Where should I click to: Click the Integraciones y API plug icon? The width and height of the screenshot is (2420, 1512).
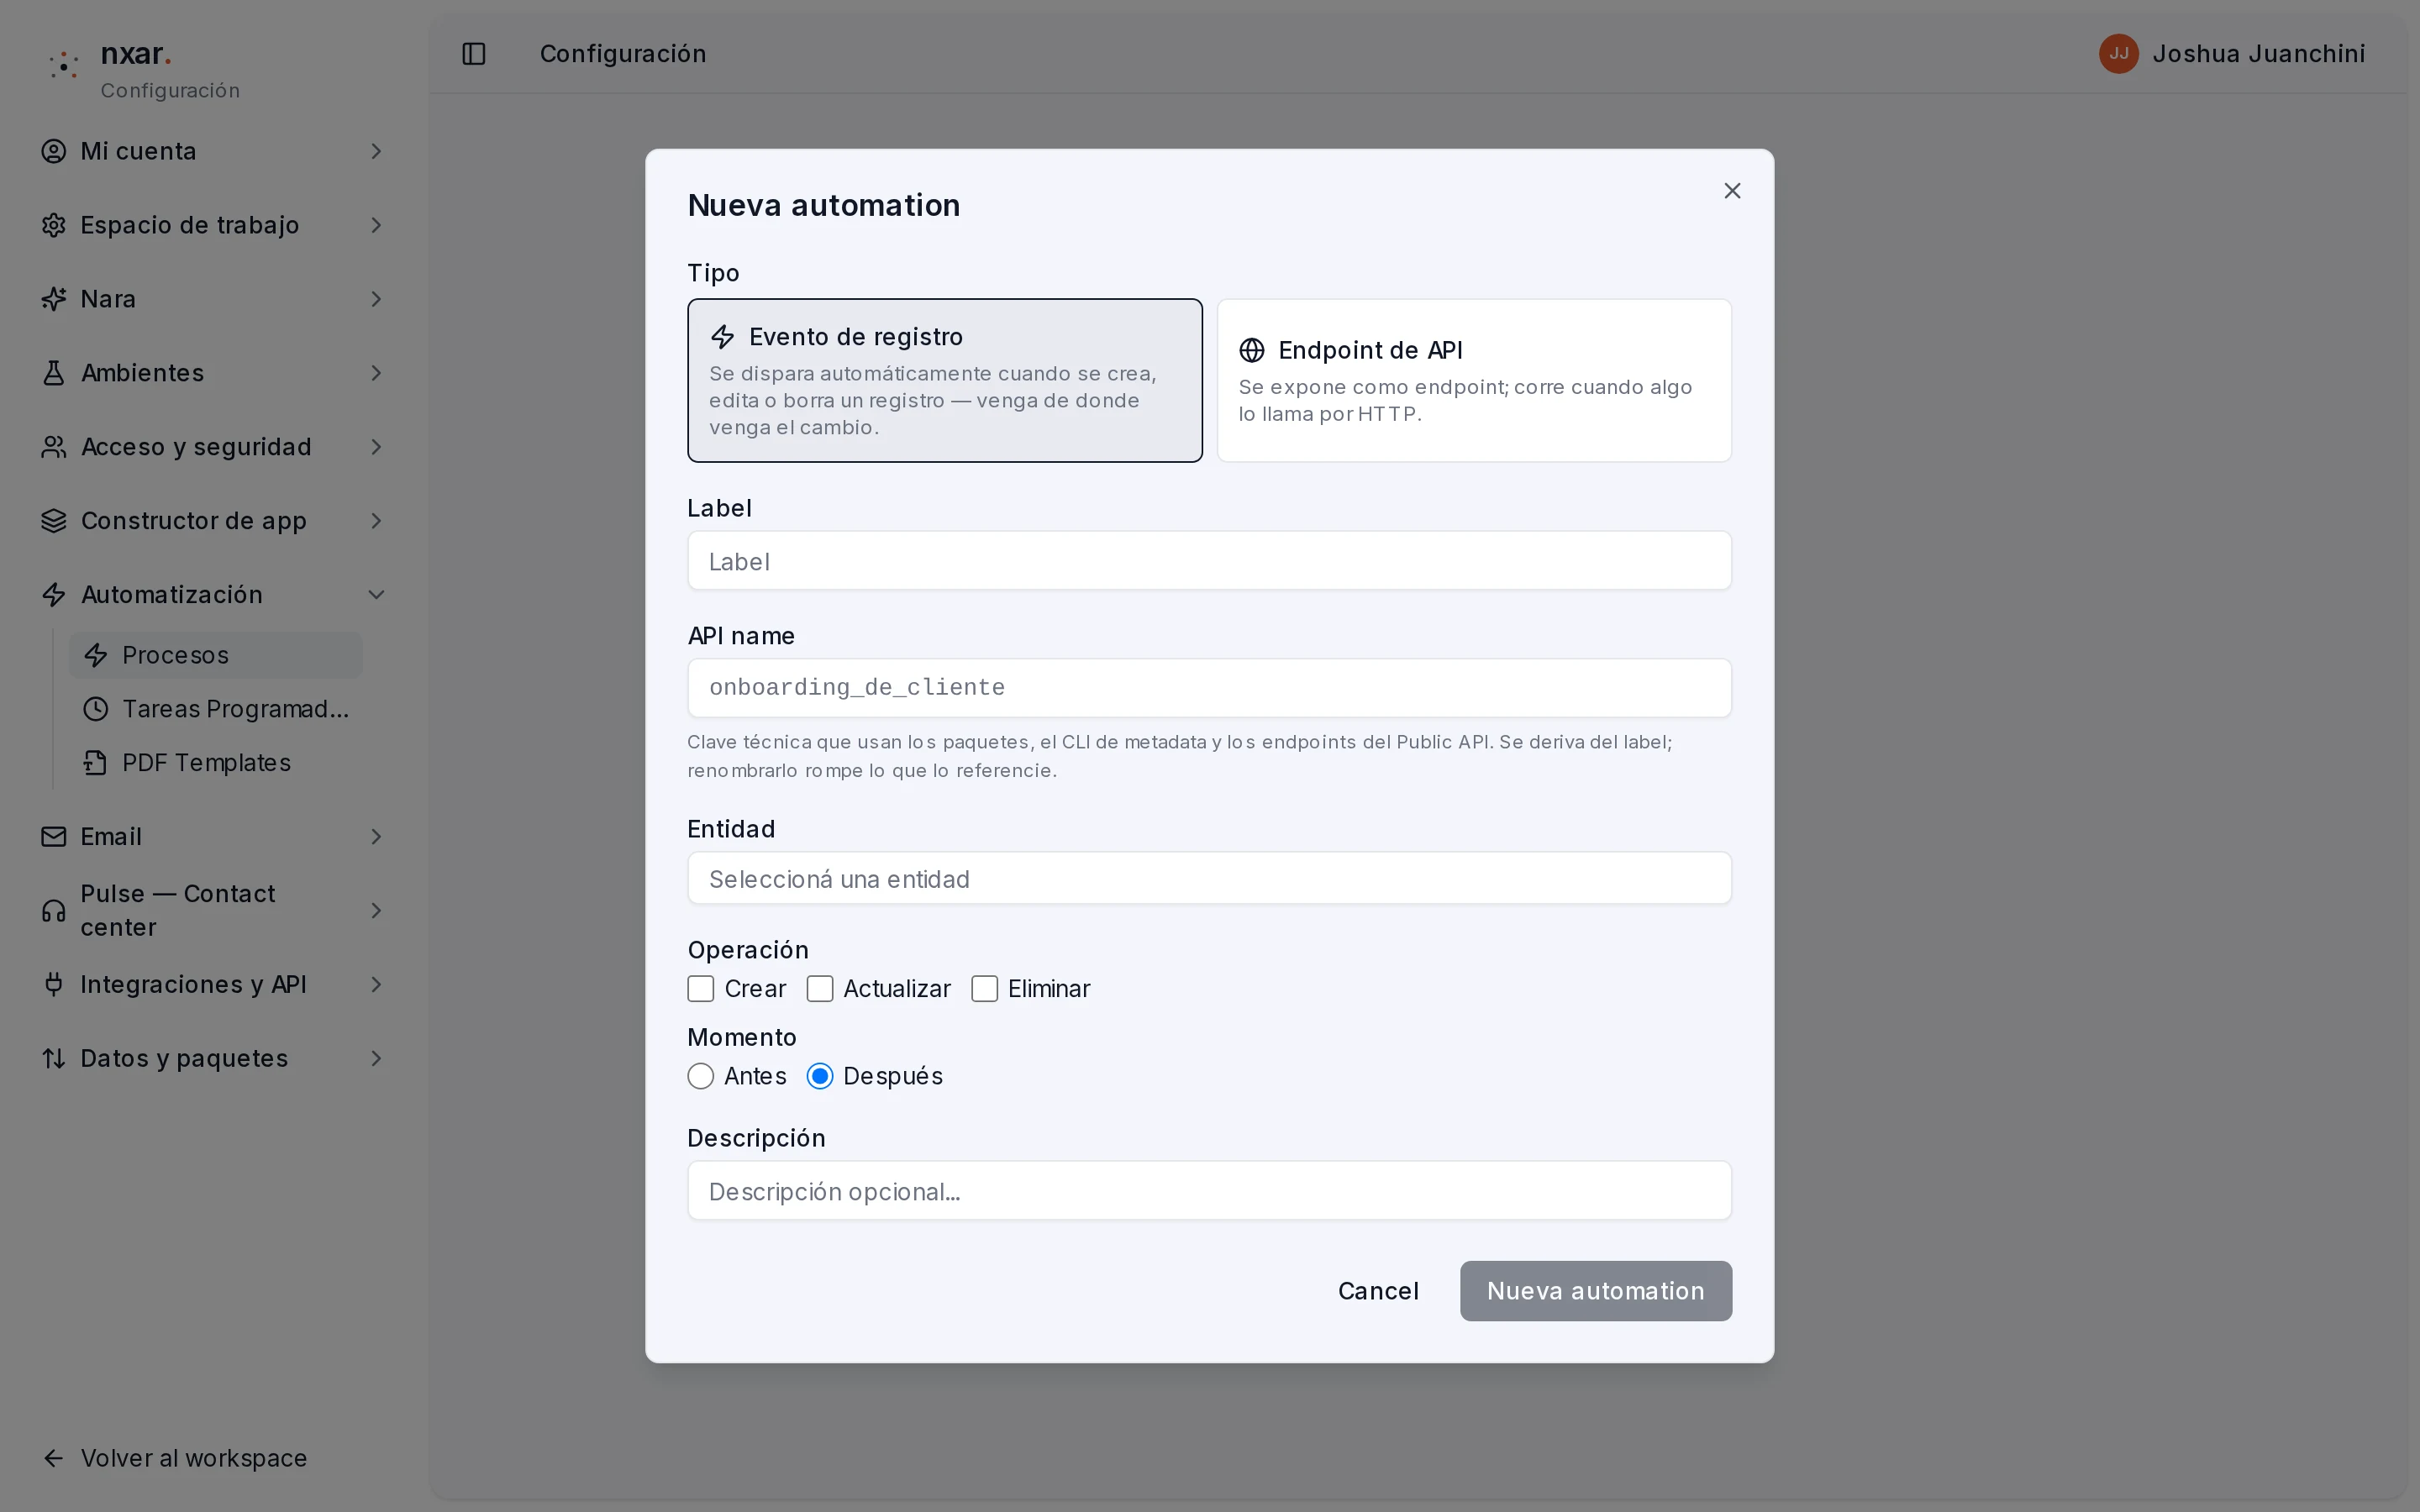[54, 985]
